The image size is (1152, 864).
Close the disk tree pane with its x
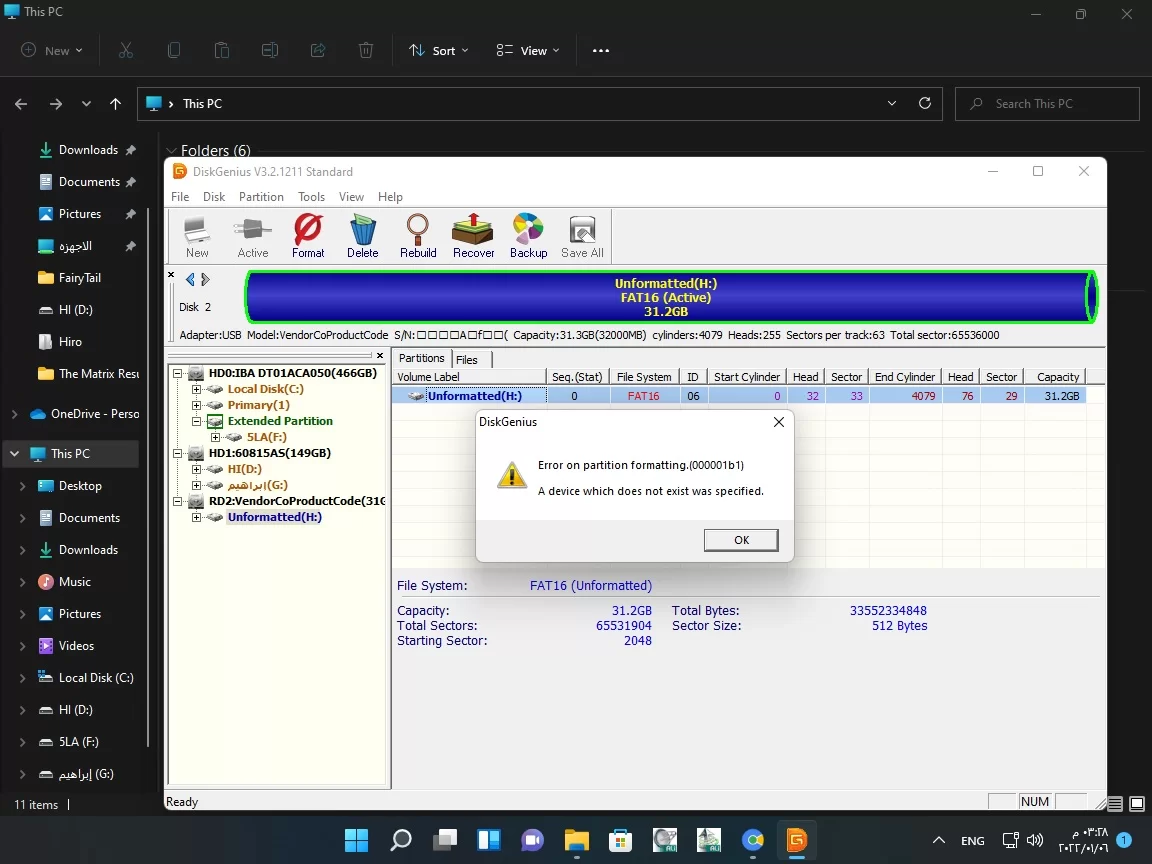380,356
